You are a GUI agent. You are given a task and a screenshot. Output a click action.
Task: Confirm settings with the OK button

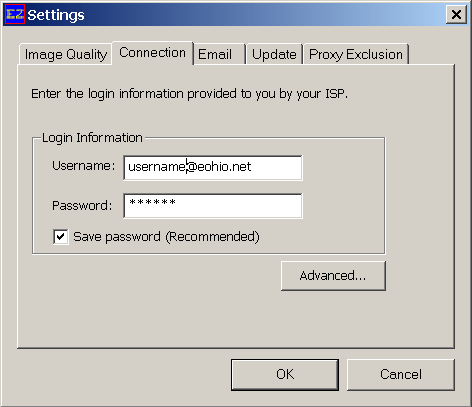285,375
